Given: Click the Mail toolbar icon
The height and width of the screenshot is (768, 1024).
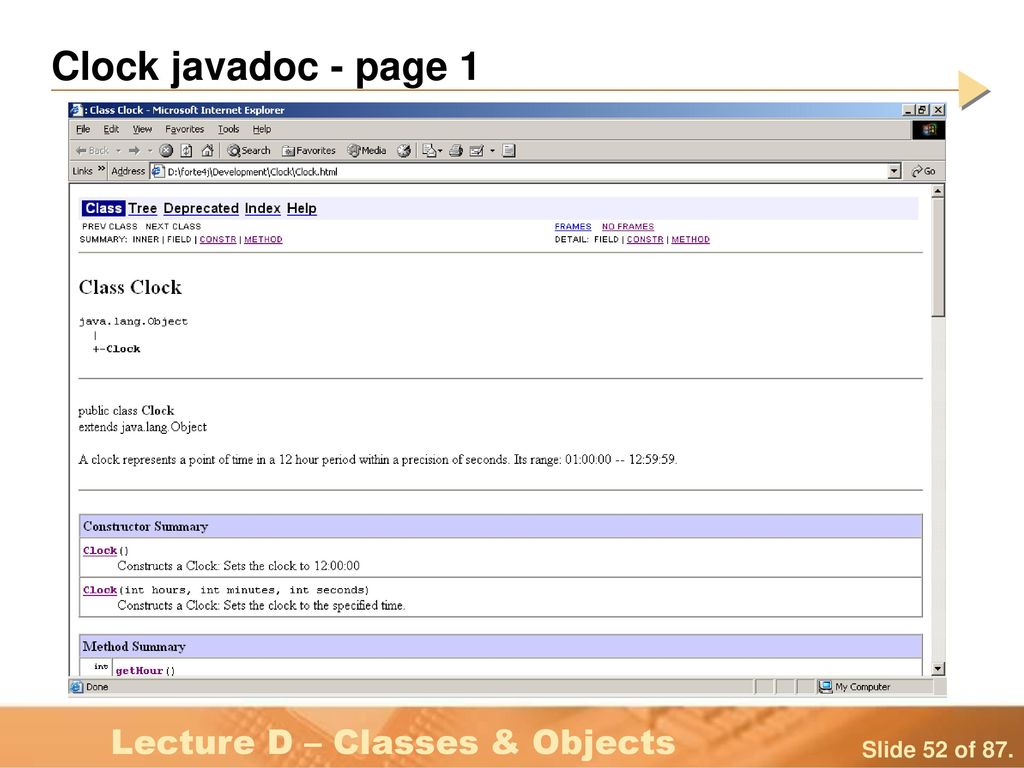Looking at the screenshot, I should pyautogui.click(x=429, y=151).
